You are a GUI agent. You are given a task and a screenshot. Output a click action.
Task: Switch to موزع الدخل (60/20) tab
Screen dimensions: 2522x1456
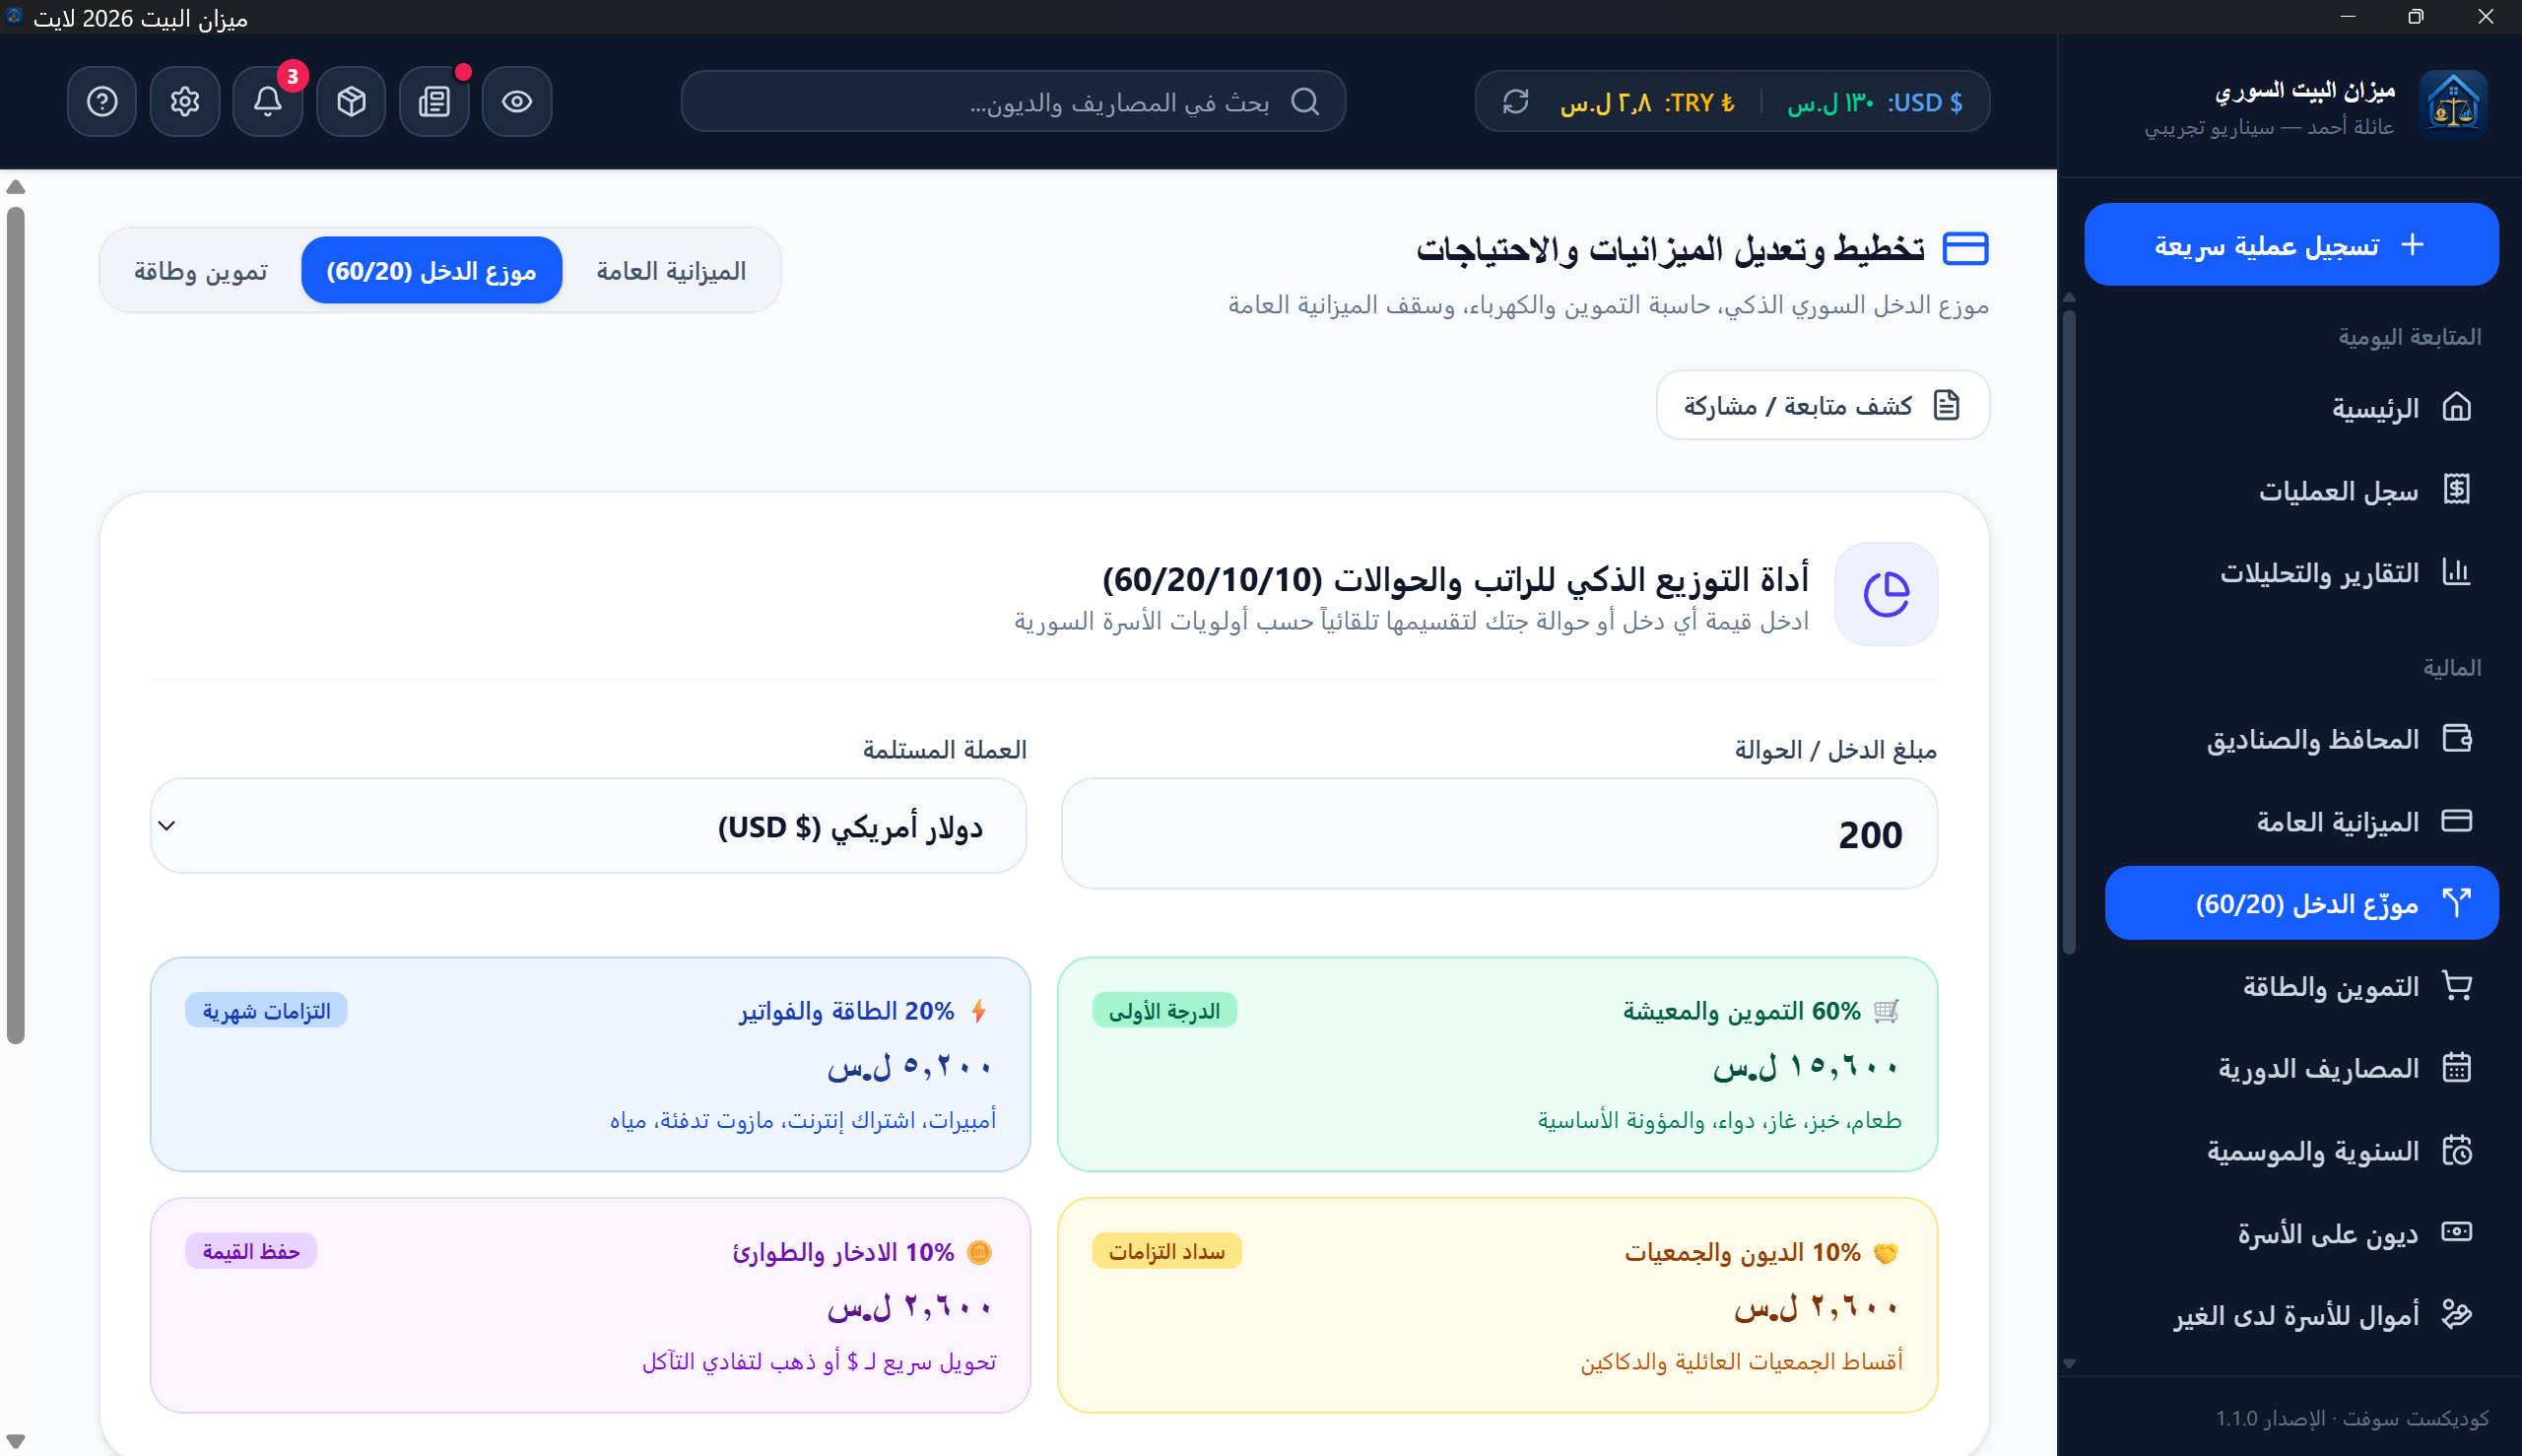431,270
